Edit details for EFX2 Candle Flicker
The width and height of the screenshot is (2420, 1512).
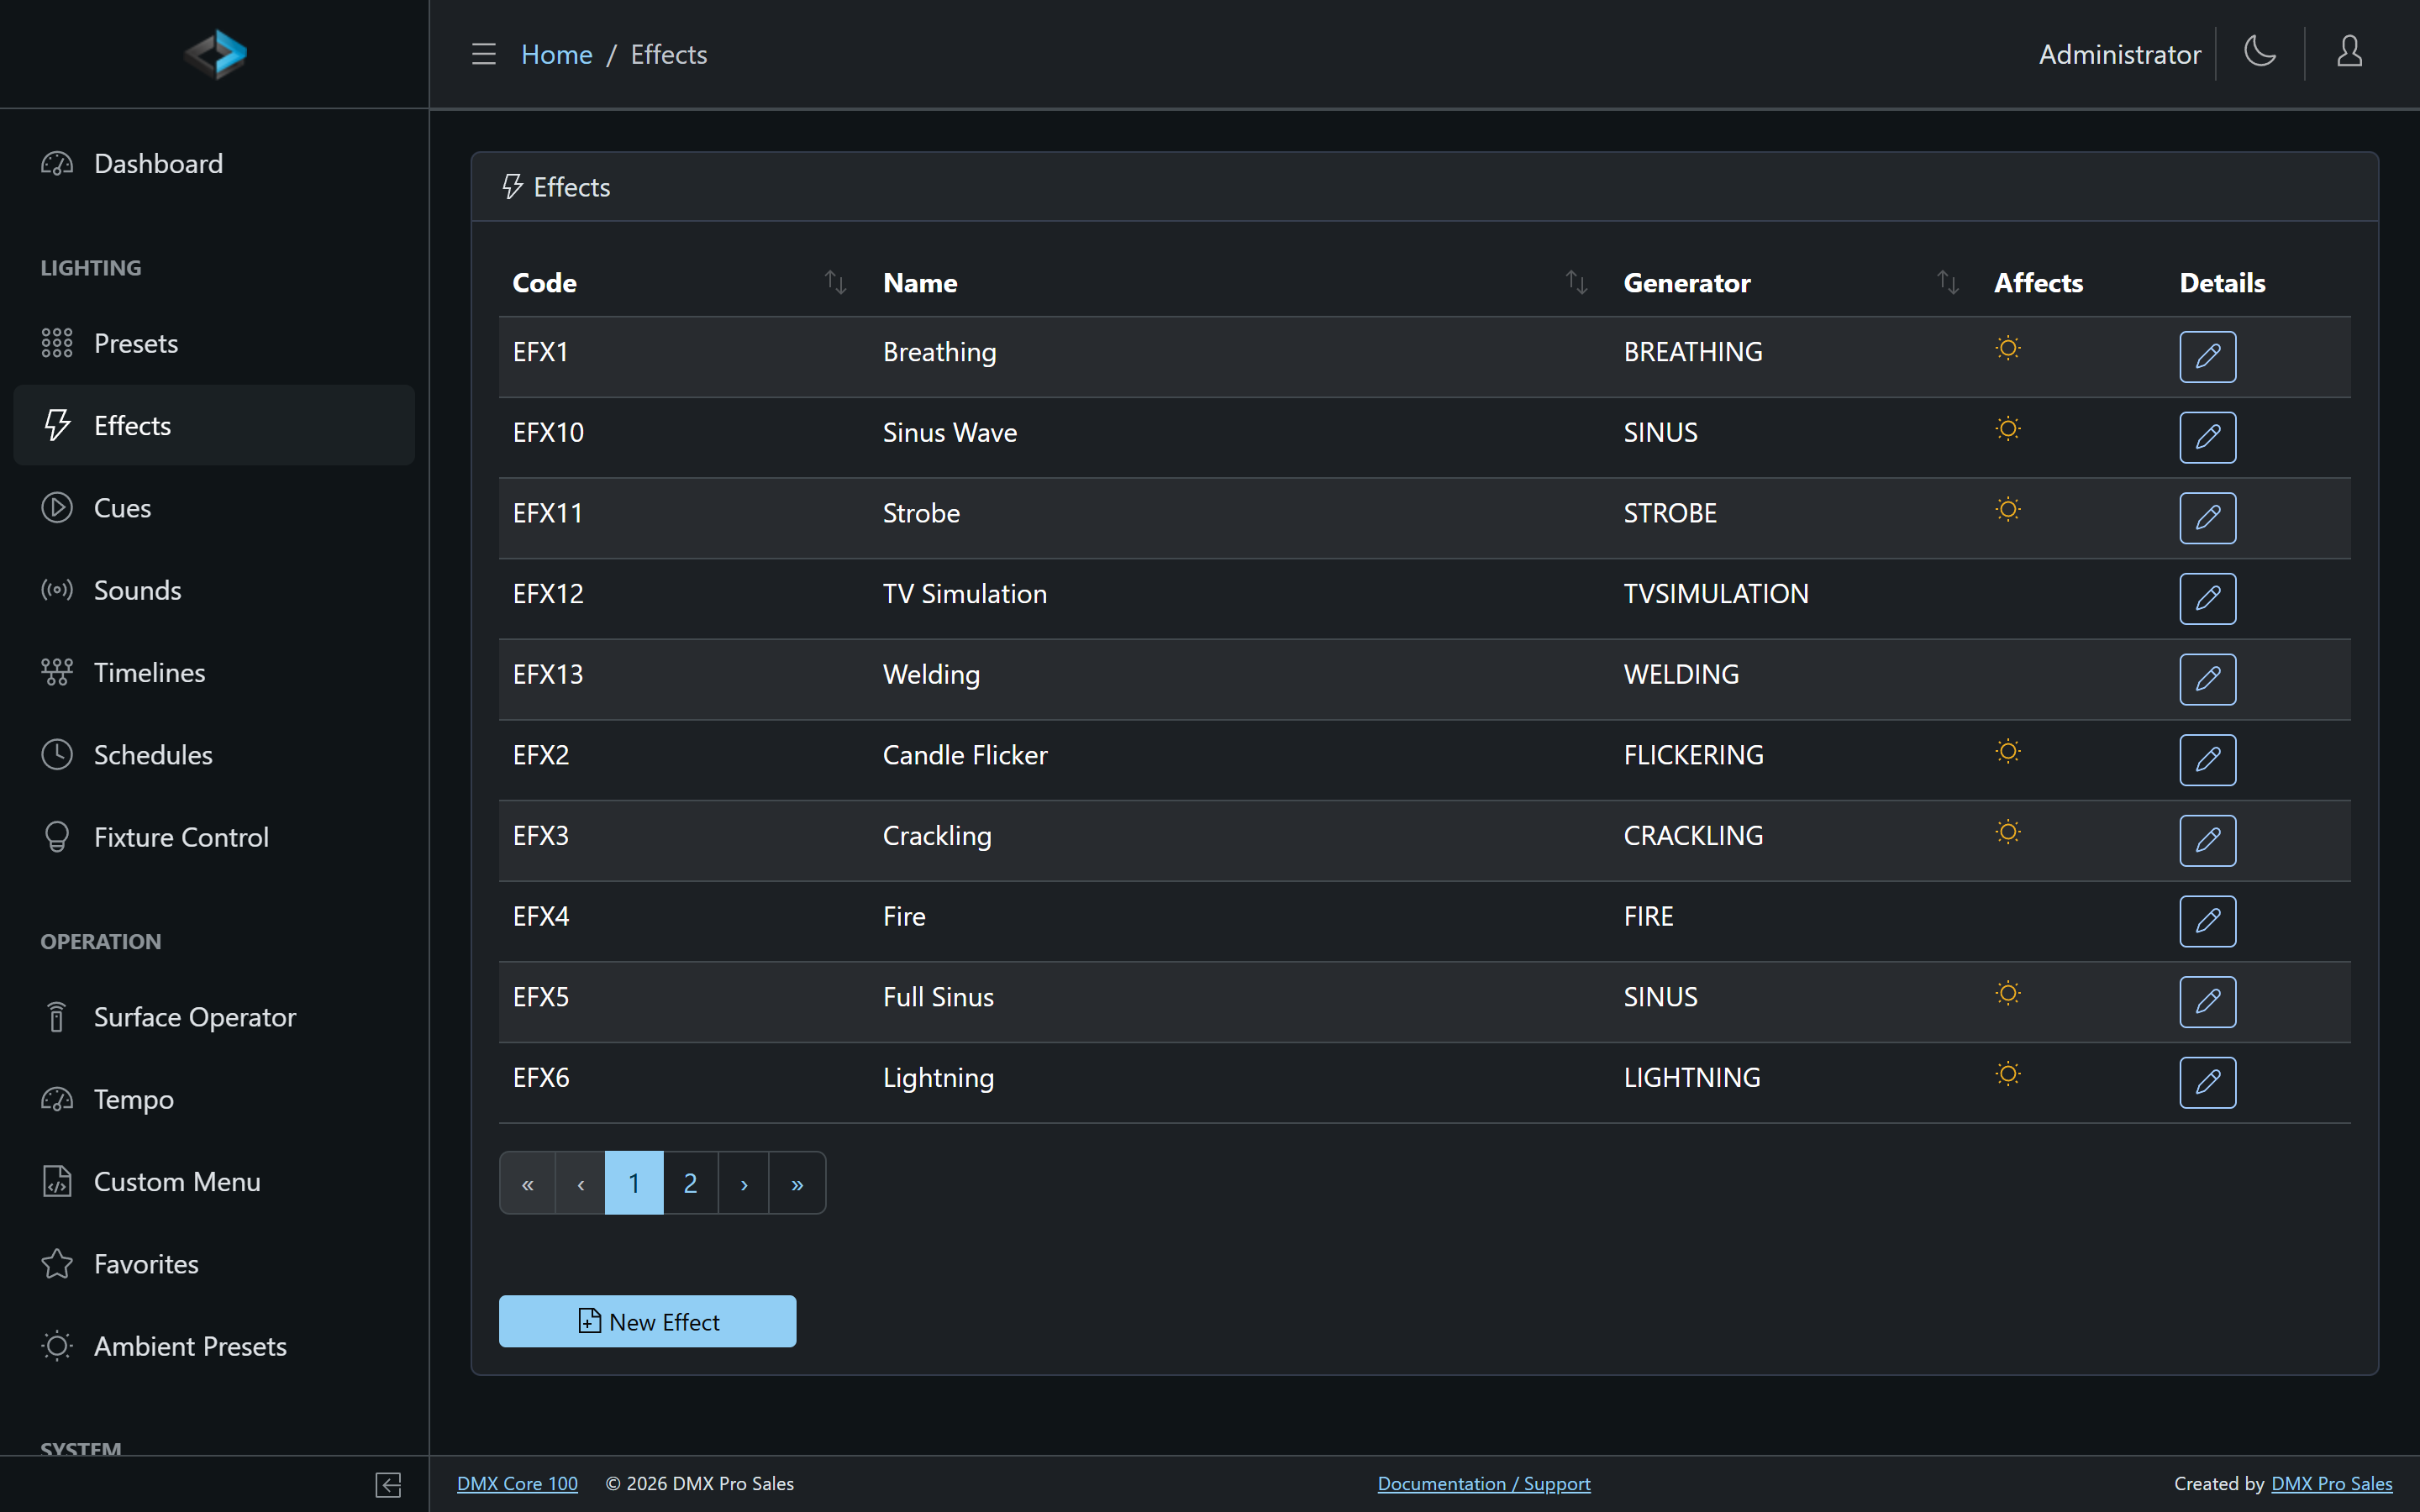click(2207, 760)
